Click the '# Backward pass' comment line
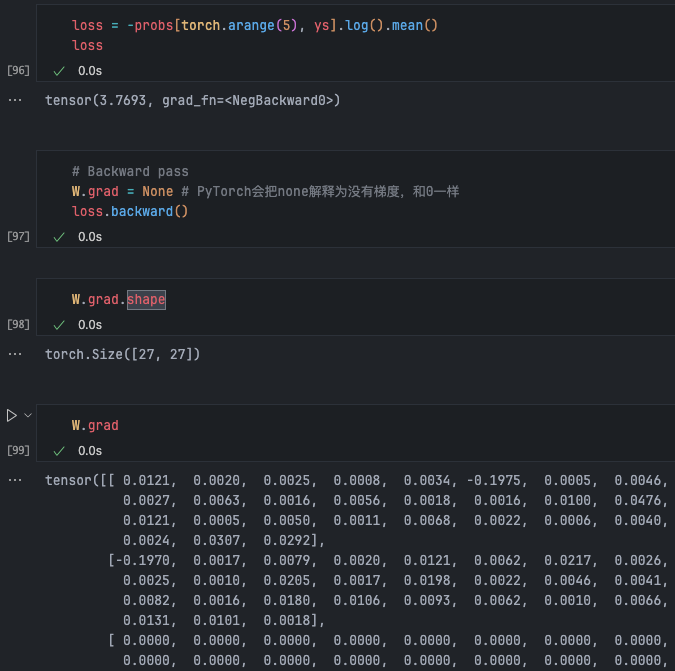The width and height of the screenshot is (675, 671). coord(130,171)
